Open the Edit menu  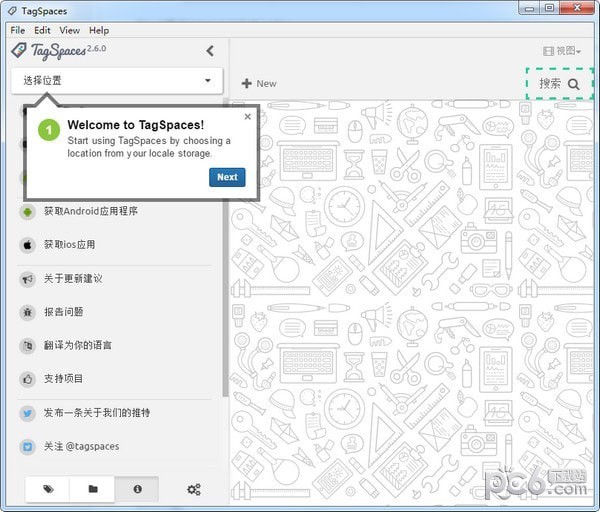(42, 30)
